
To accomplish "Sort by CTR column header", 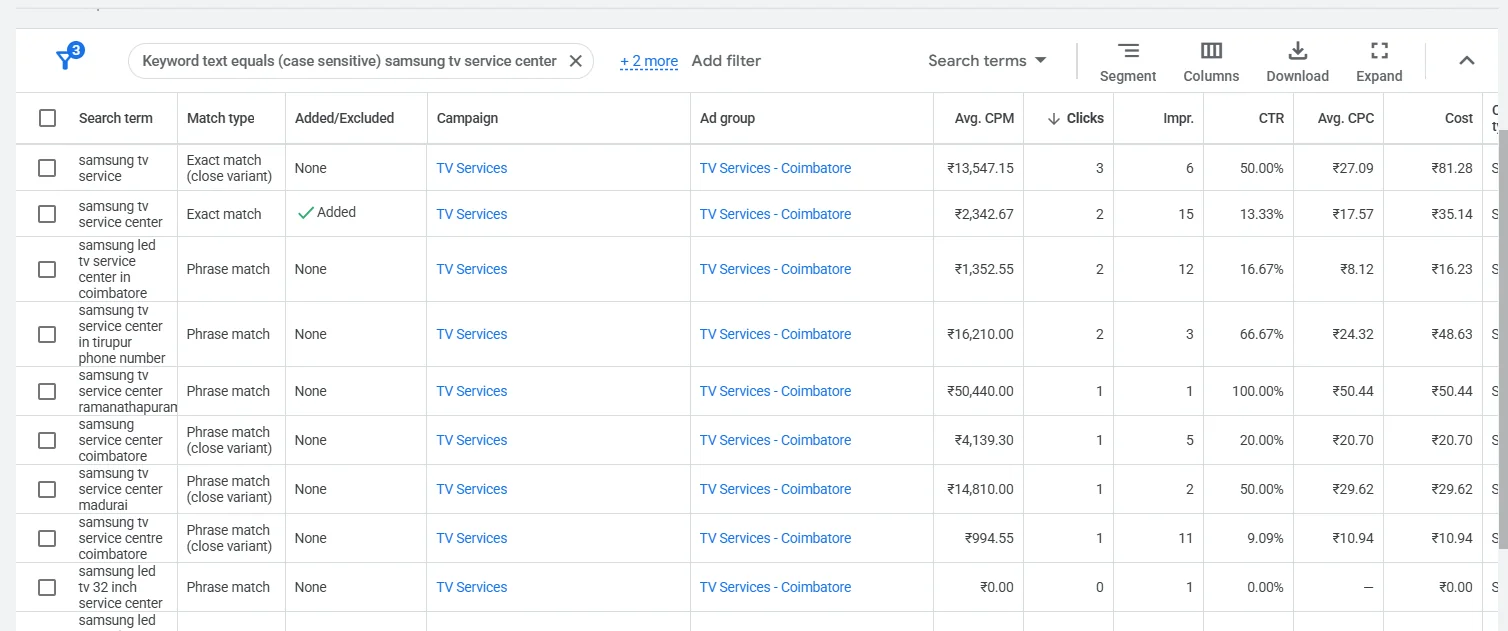I will coord(1271,118).
